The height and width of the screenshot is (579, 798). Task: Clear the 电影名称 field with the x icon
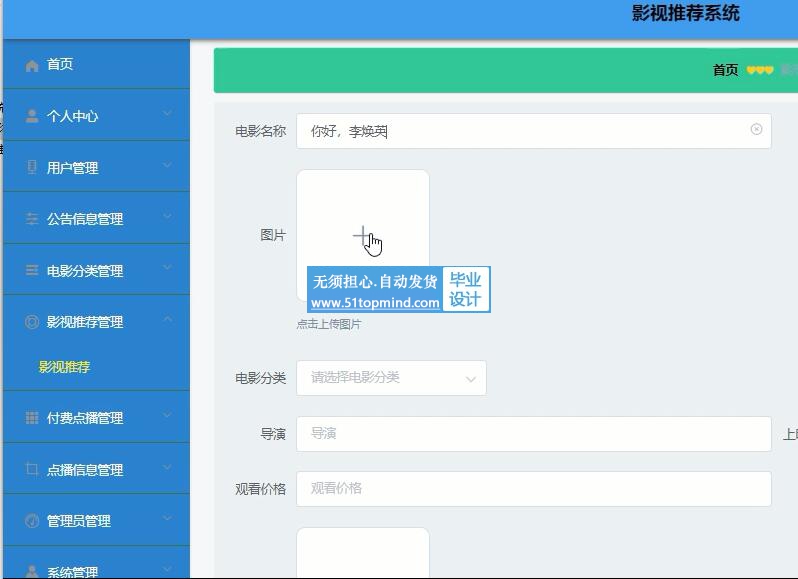[756, 129]
